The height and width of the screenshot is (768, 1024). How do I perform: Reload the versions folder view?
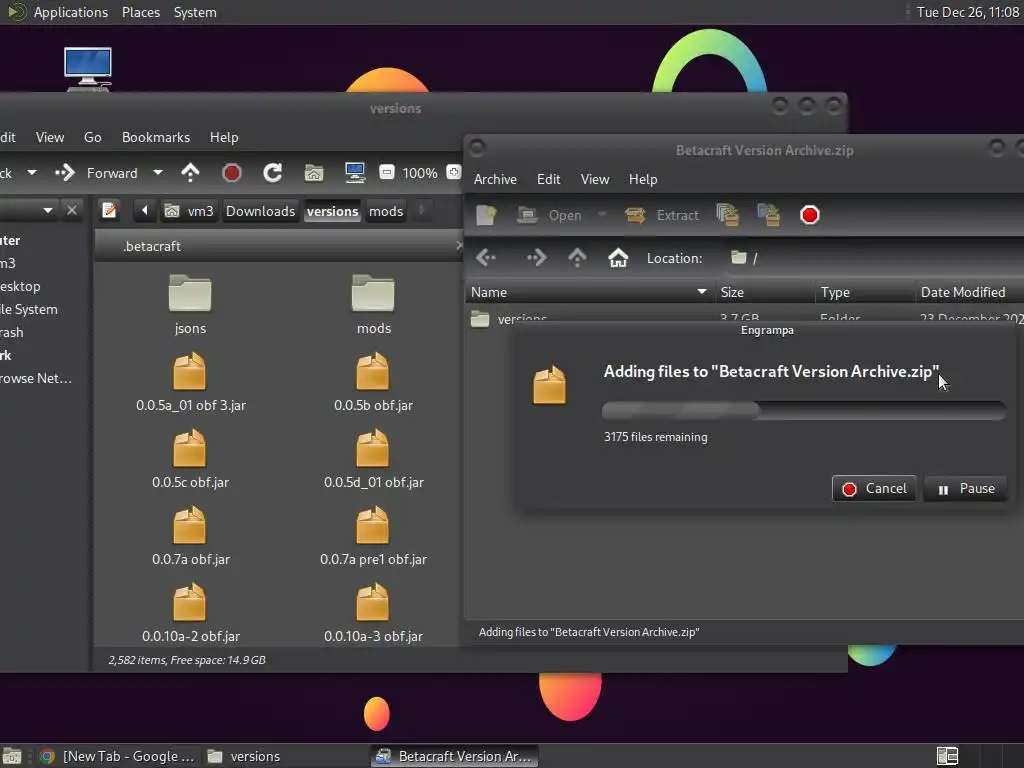(272, 173)
